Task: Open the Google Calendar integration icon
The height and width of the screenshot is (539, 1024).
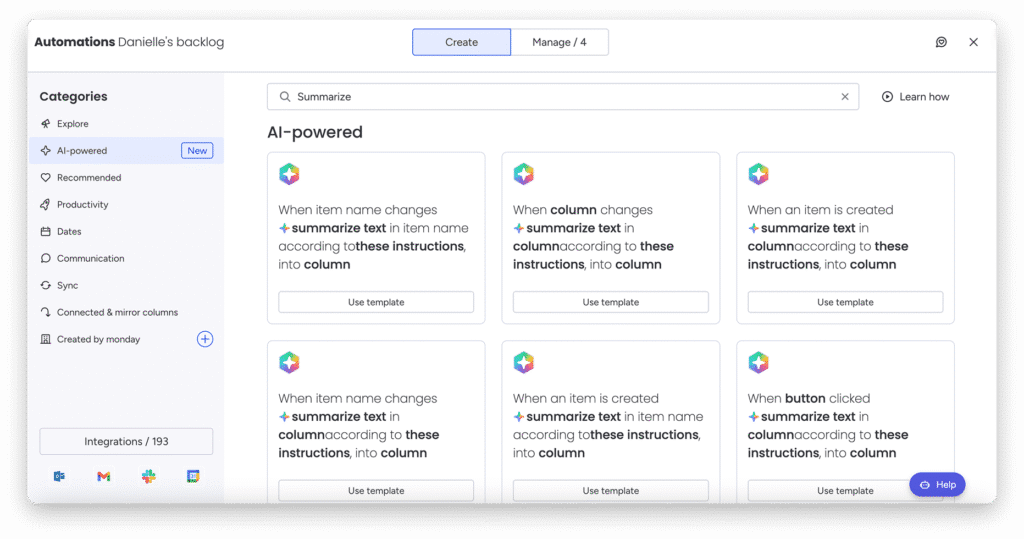Action: pyautogui.click(x=193, y=476)
